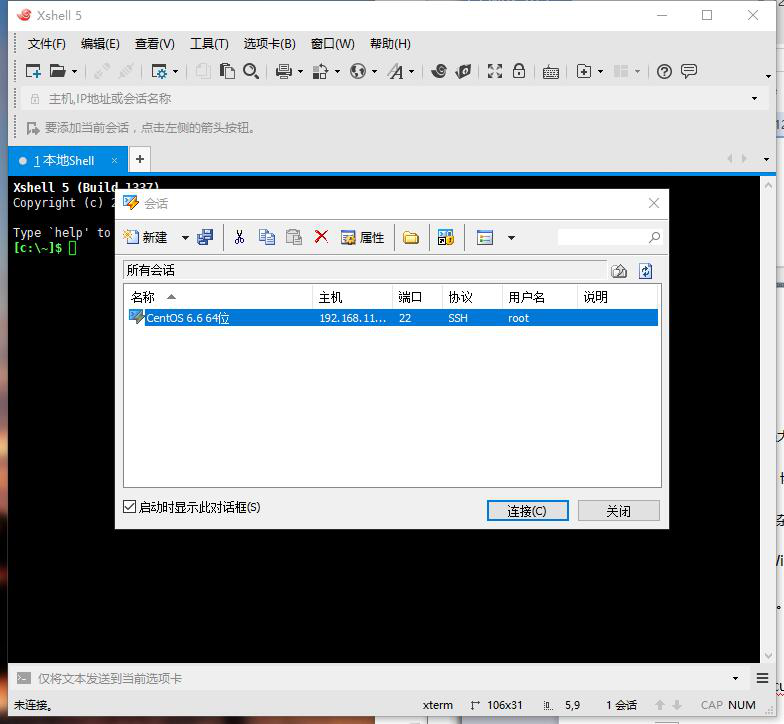Click the Cut scissors icon in Sessions dialog
The image size is (784, 724).
click(240, 237)
